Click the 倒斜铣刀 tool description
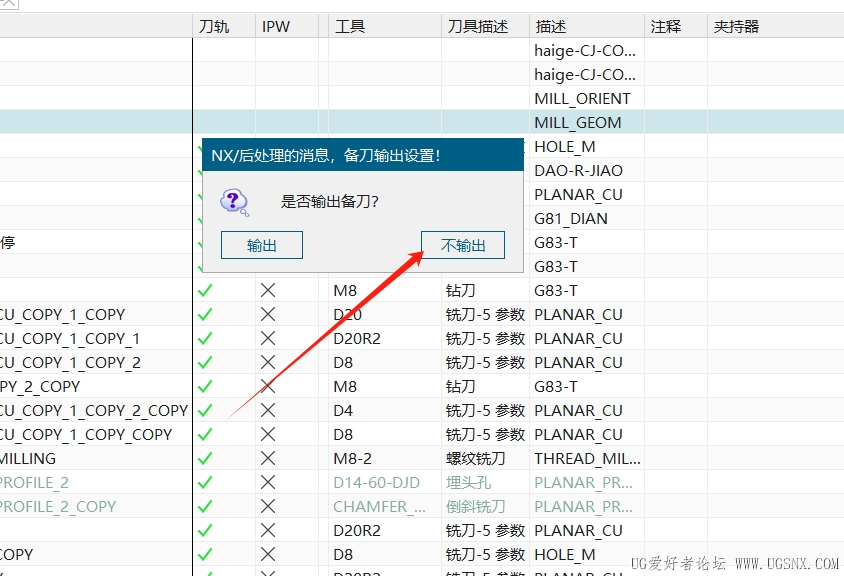The height and width of the screenshot is (576, 844). tap(475, 507)
